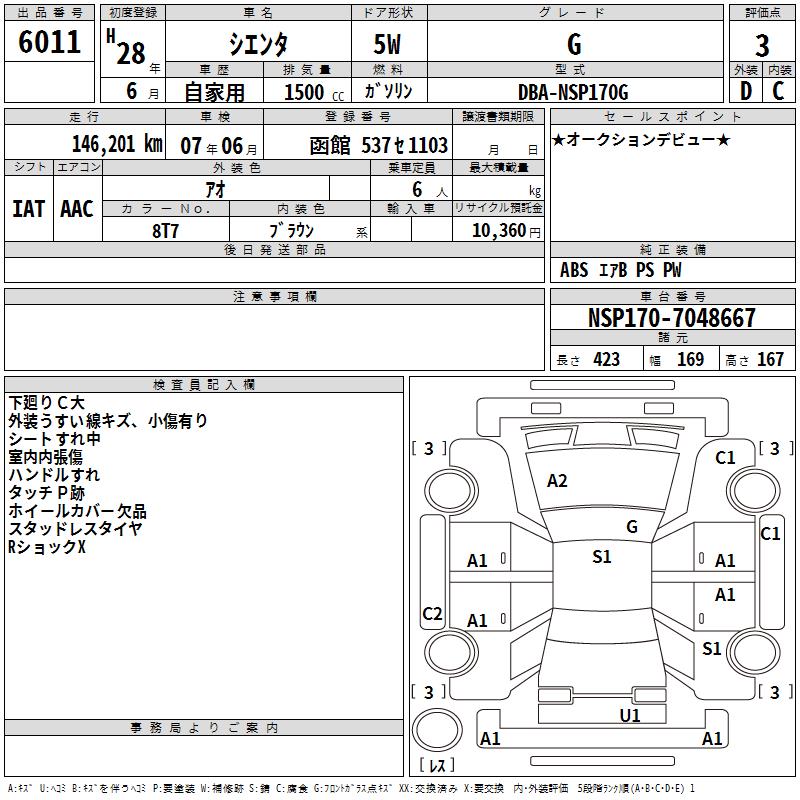The width and height of the screenshot is (800, 800).
Task: Click fuel type ガソリン
Action: click(x=388, y=91)
